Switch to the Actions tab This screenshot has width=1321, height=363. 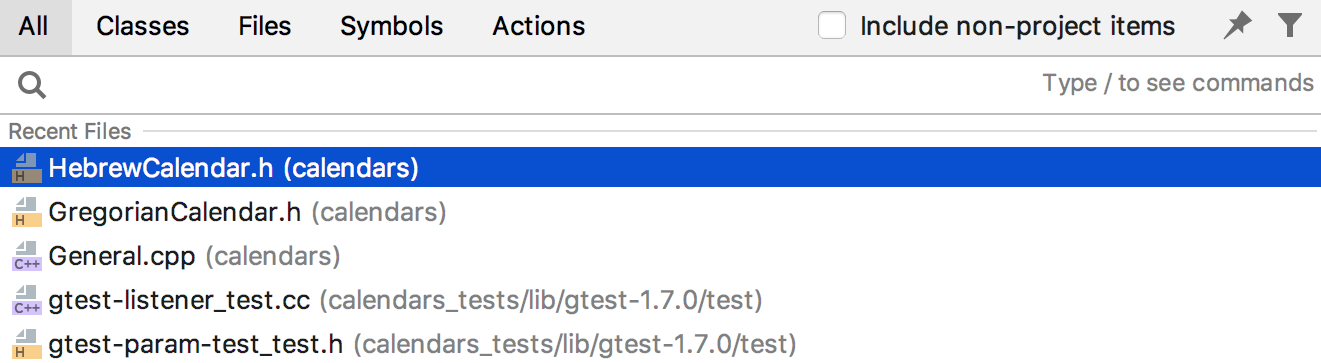[x=539, y=26]
